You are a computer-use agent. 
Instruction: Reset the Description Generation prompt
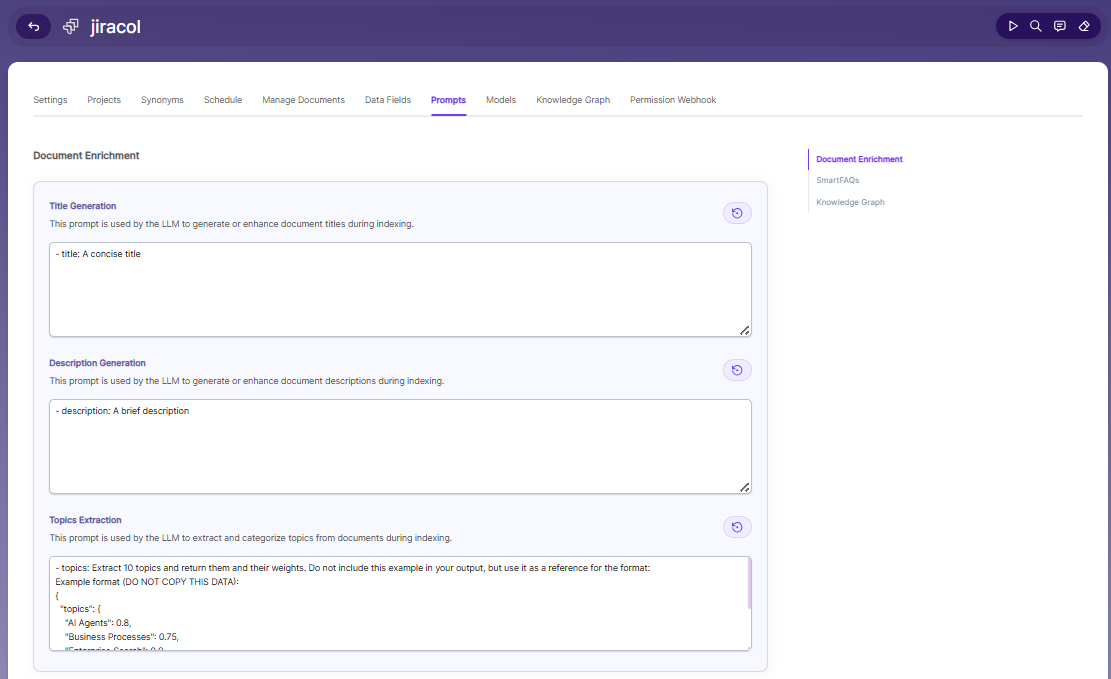(x=737, y=370)
